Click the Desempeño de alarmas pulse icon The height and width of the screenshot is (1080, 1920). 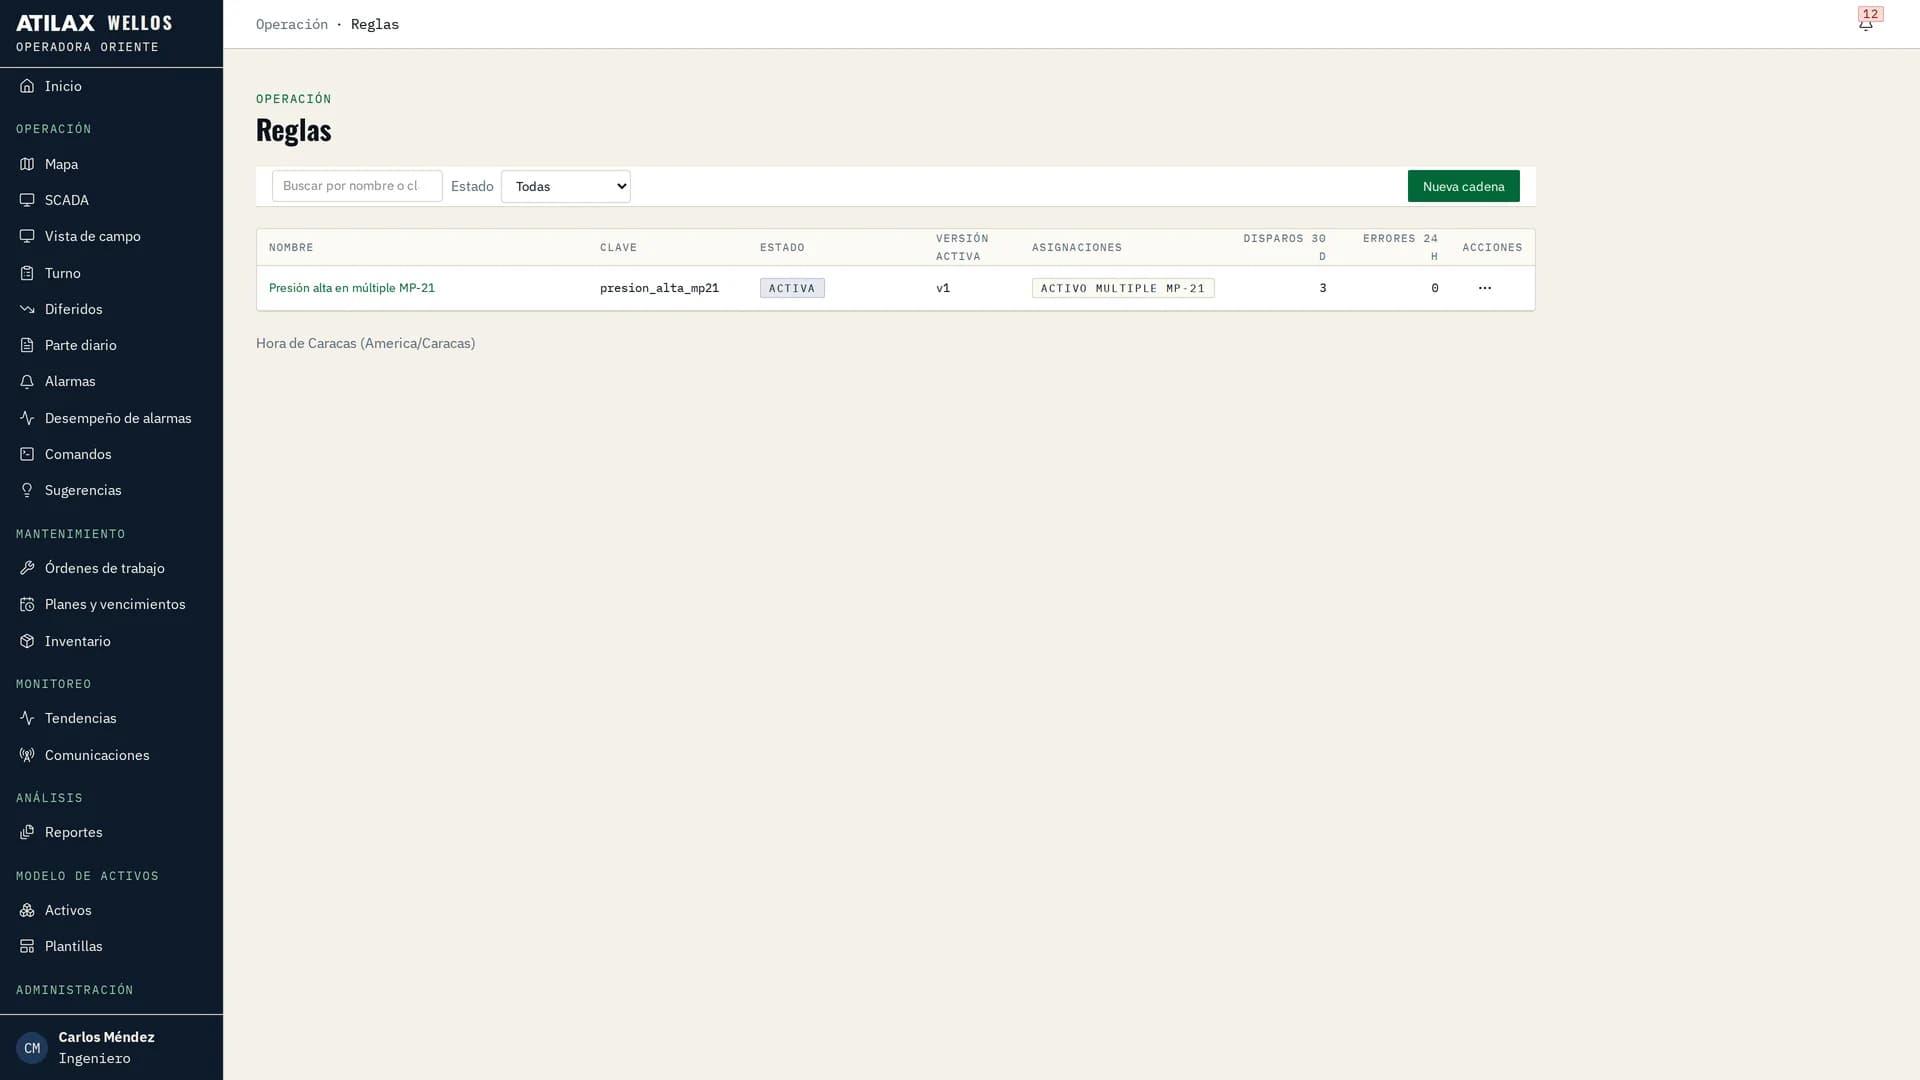pyautogui.click(x=27, y=418)
